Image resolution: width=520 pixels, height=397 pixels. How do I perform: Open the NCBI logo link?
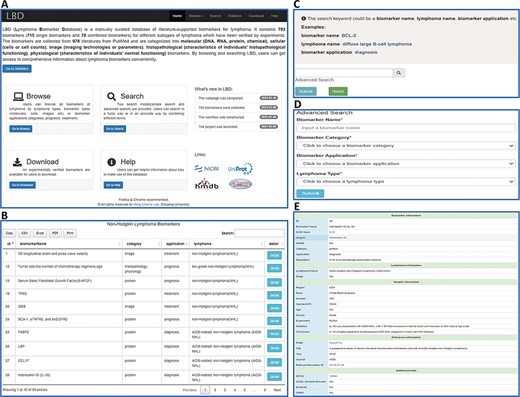(x=207, y=169)
